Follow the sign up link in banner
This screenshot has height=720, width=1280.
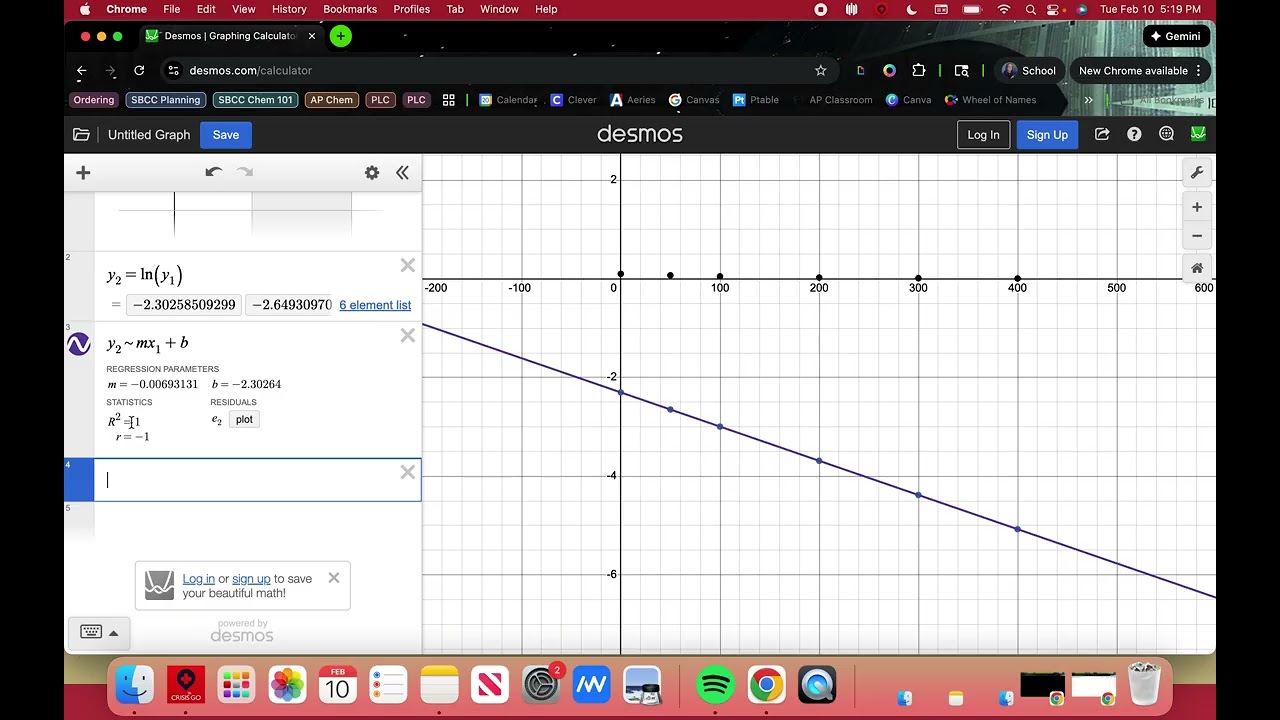tap(251, 579)
